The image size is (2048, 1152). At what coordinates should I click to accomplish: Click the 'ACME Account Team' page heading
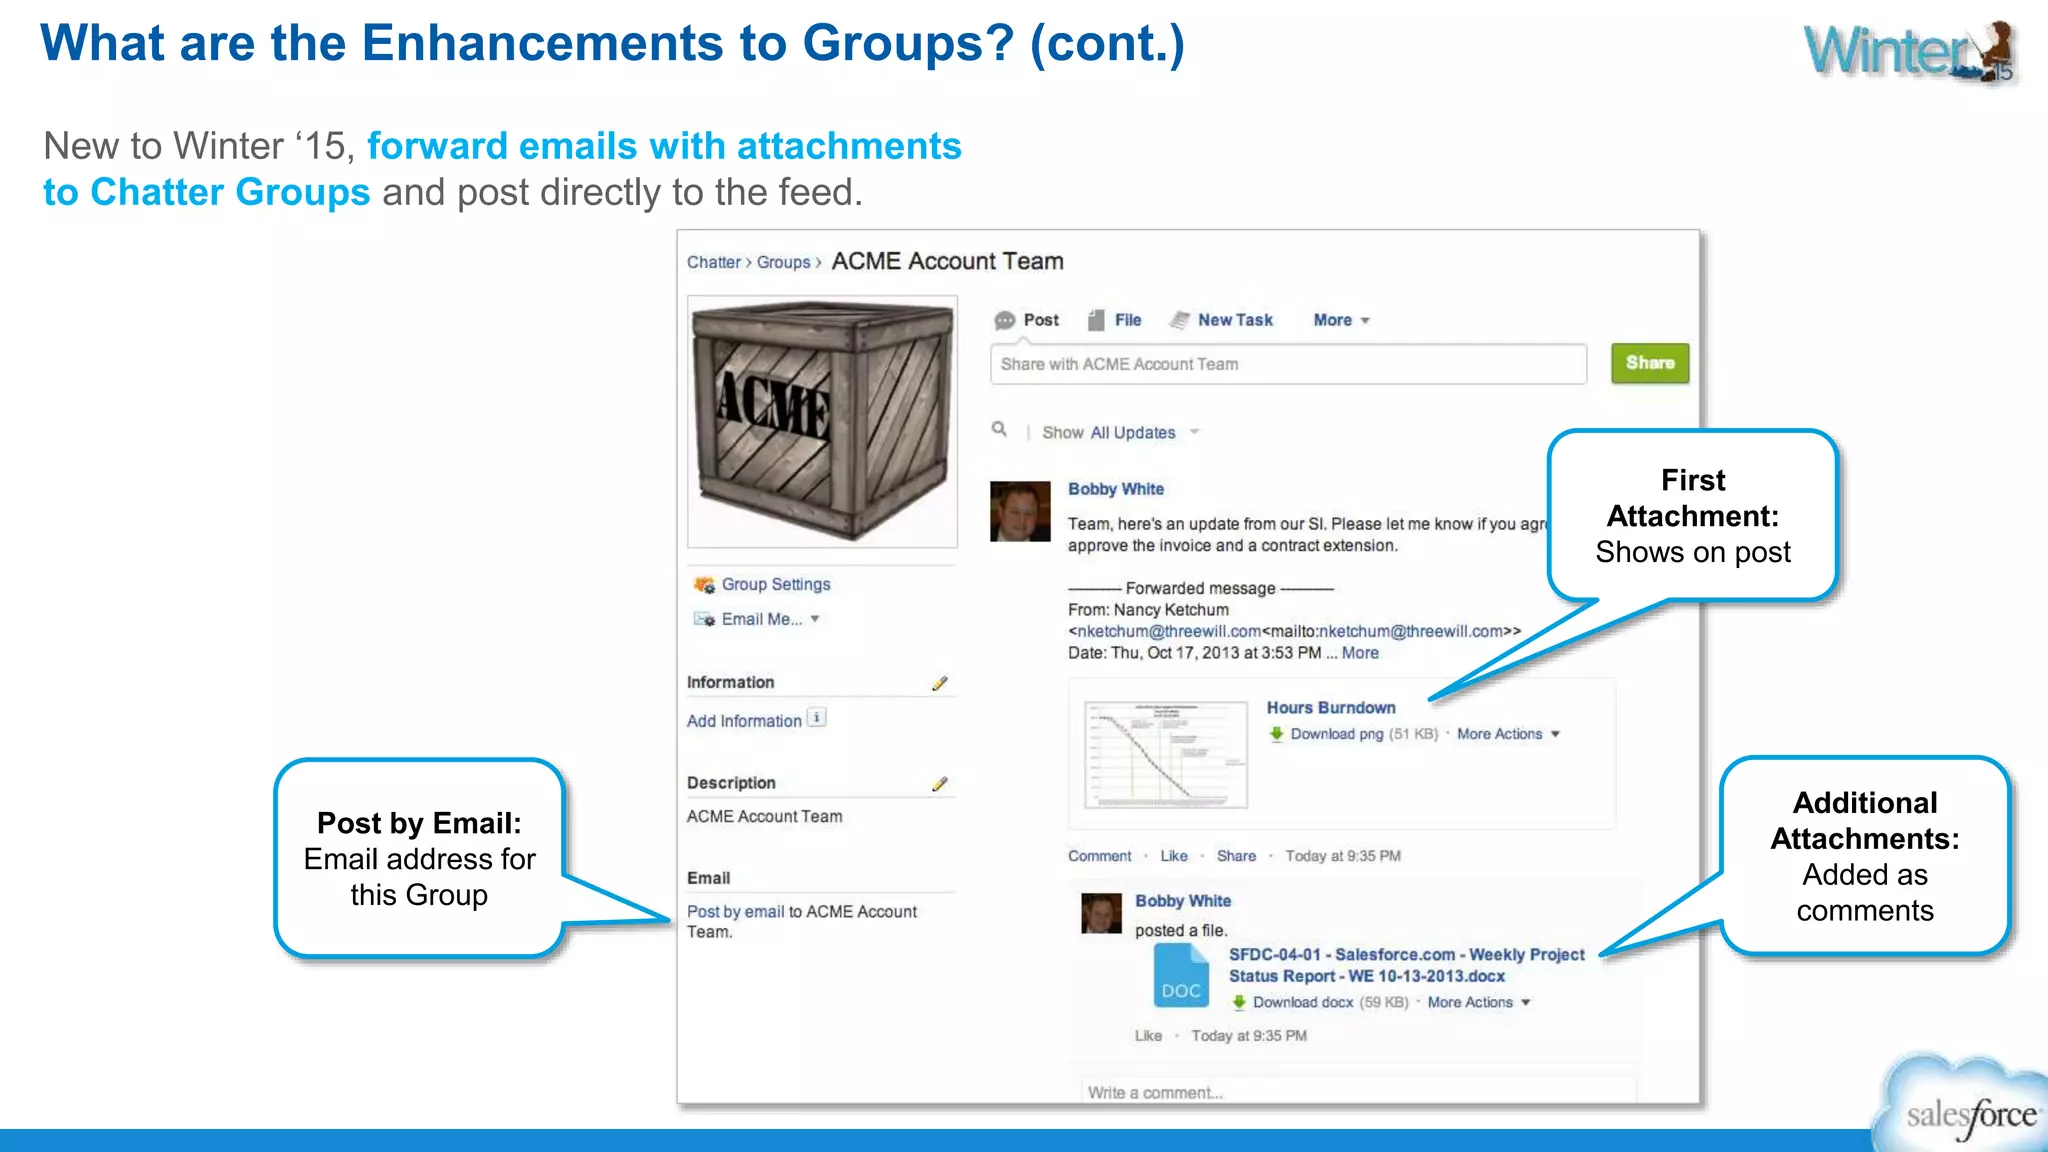click(x=947, y=261)
